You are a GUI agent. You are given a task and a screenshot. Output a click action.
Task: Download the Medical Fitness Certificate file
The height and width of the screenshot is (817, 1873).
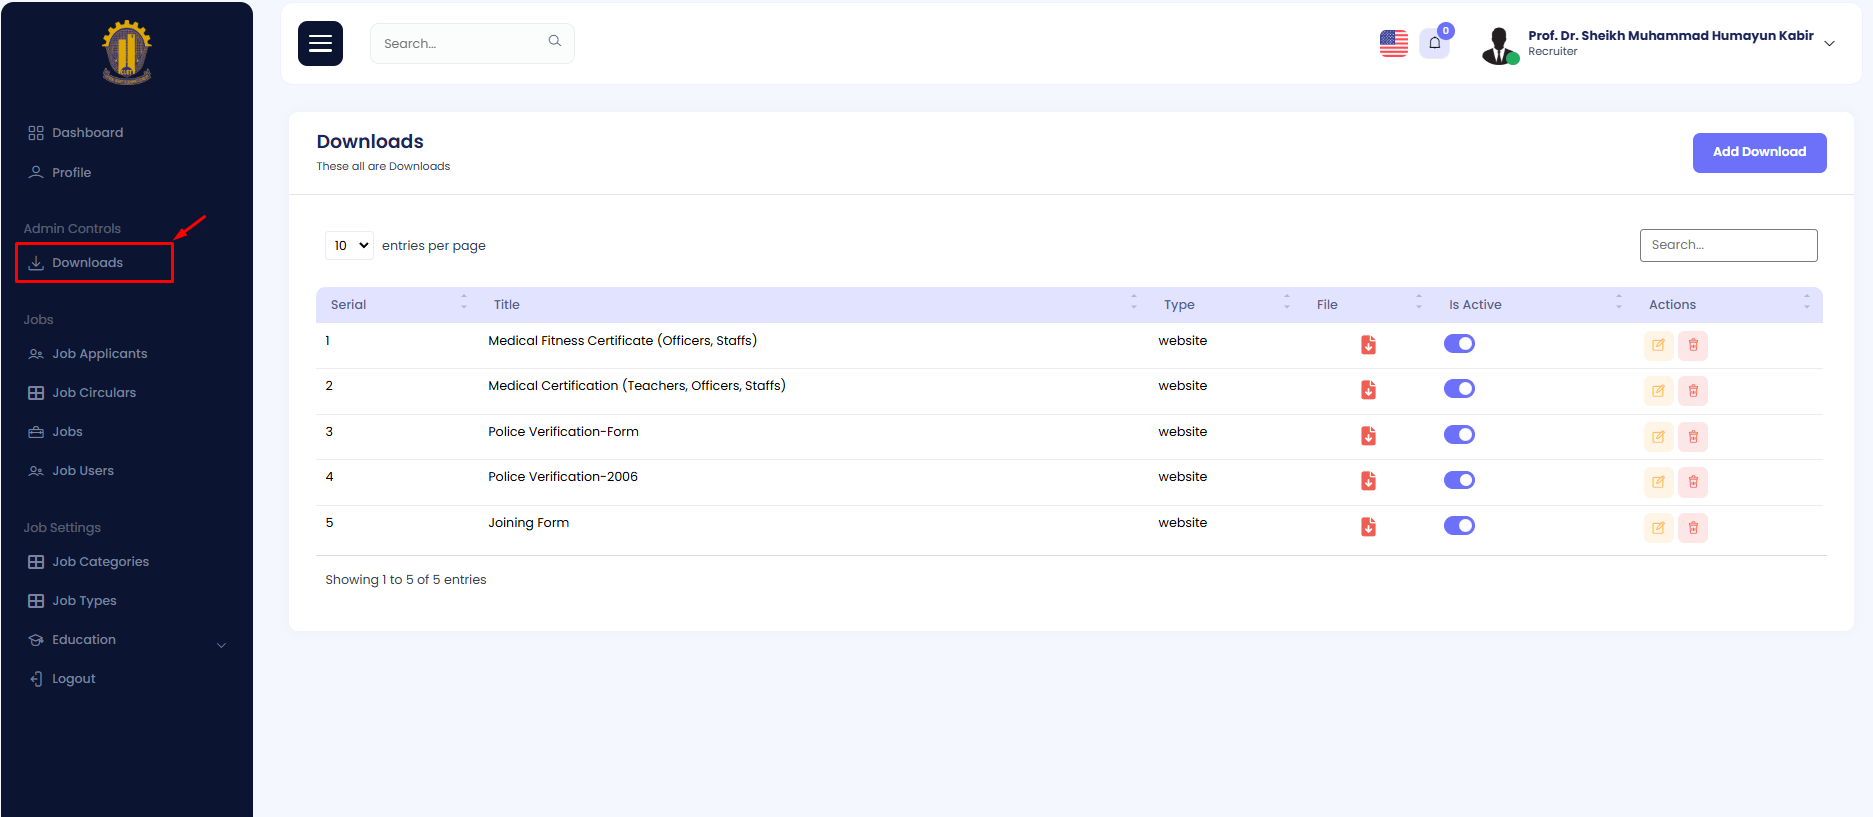(x=1368, y=345)
